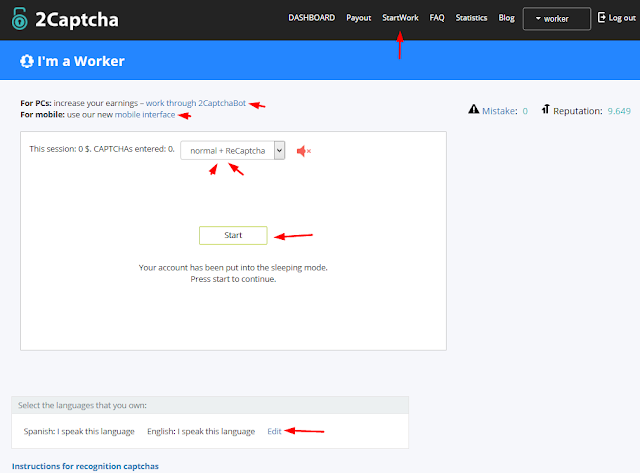View the Statistics page

[x=471, y=18]
